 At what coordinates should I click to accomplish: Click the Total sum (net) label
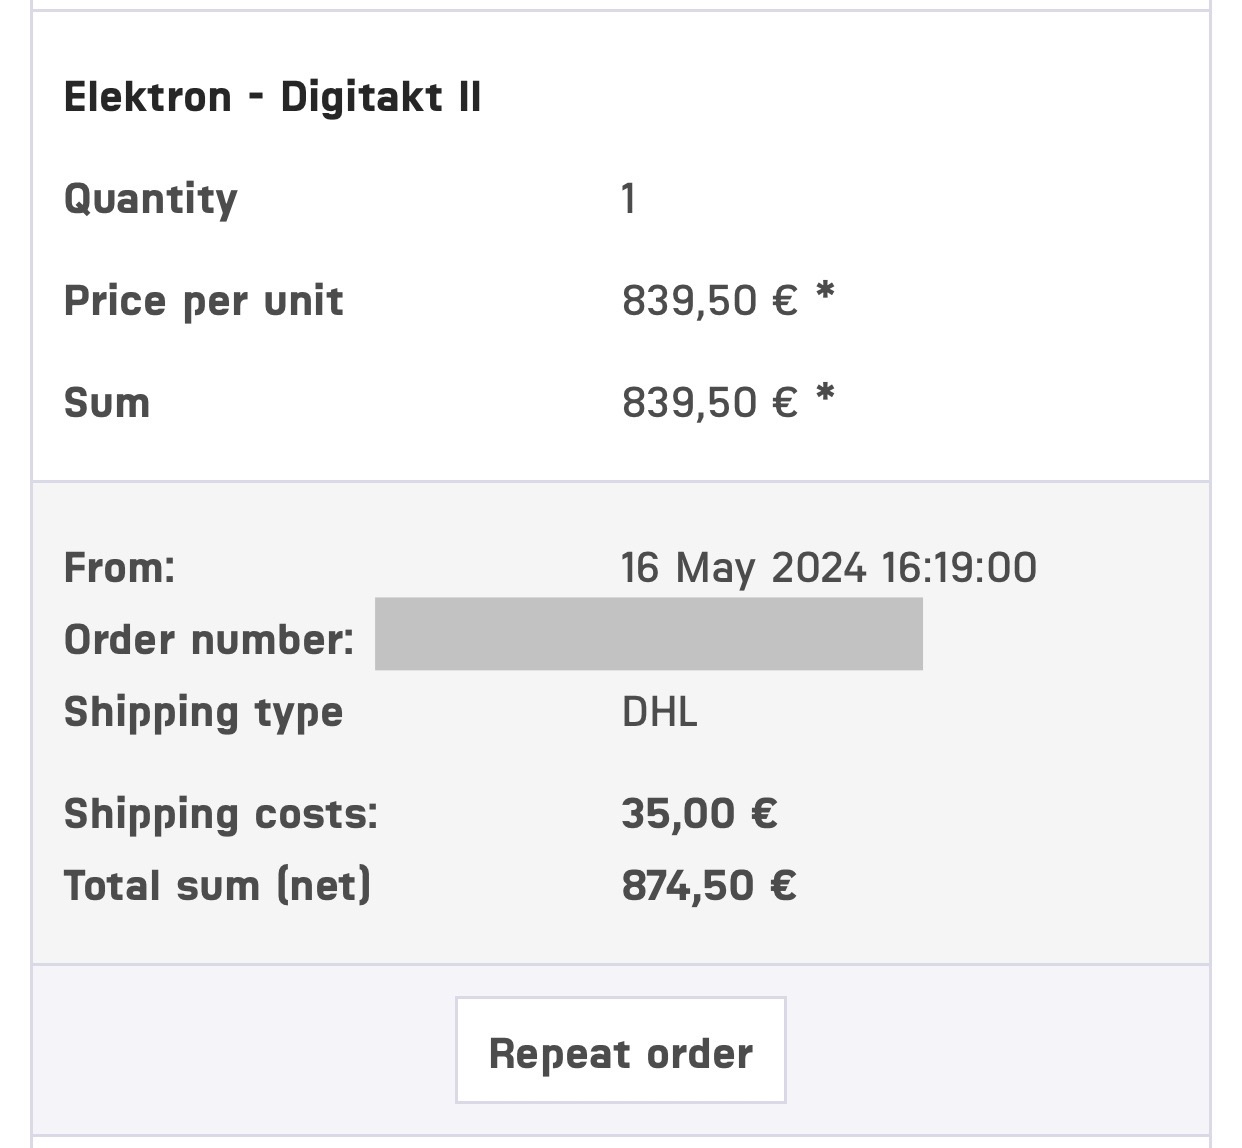[217, 886]
